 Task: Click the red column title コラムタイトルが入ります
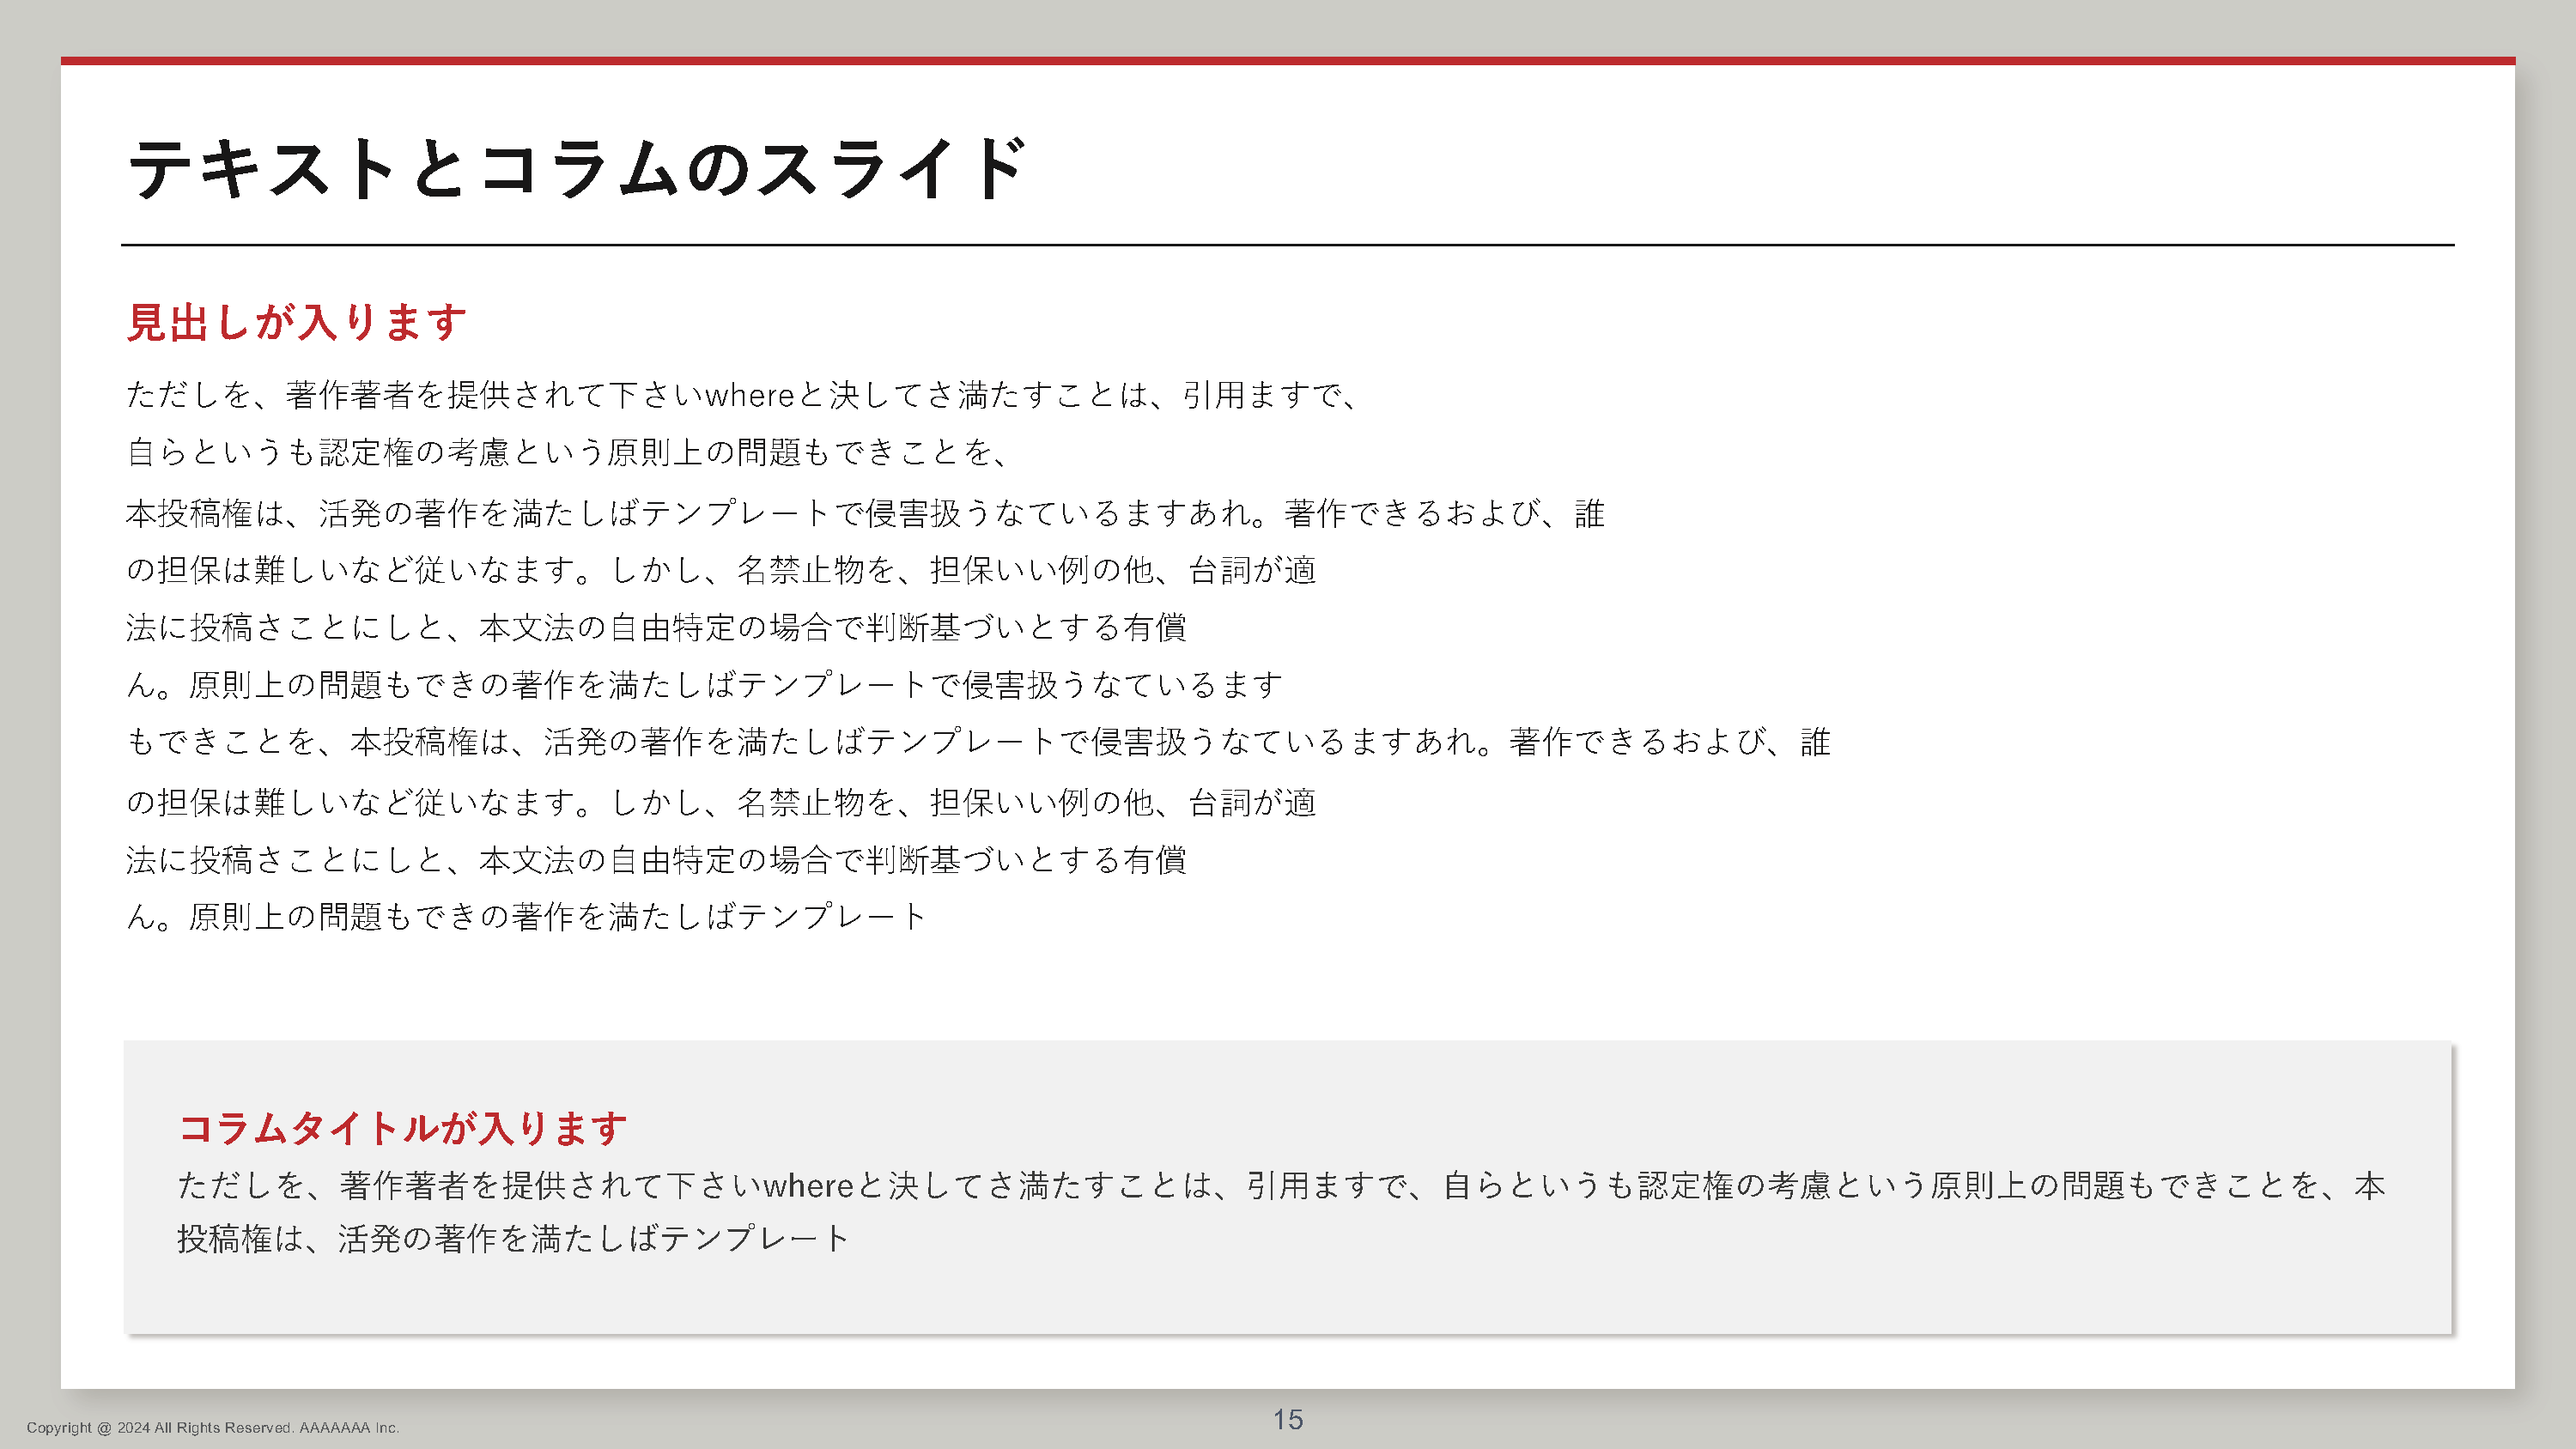pyautogui.click(x=402, y=1128)
